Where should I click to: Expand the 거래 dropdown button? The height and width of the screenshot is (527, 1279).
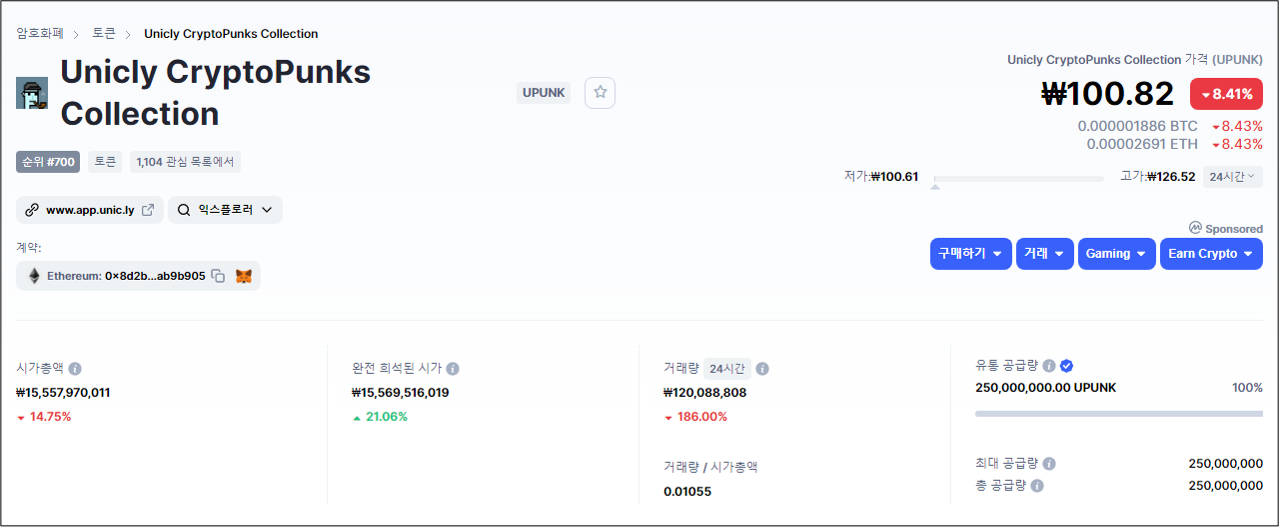(x=1045, y=254)
